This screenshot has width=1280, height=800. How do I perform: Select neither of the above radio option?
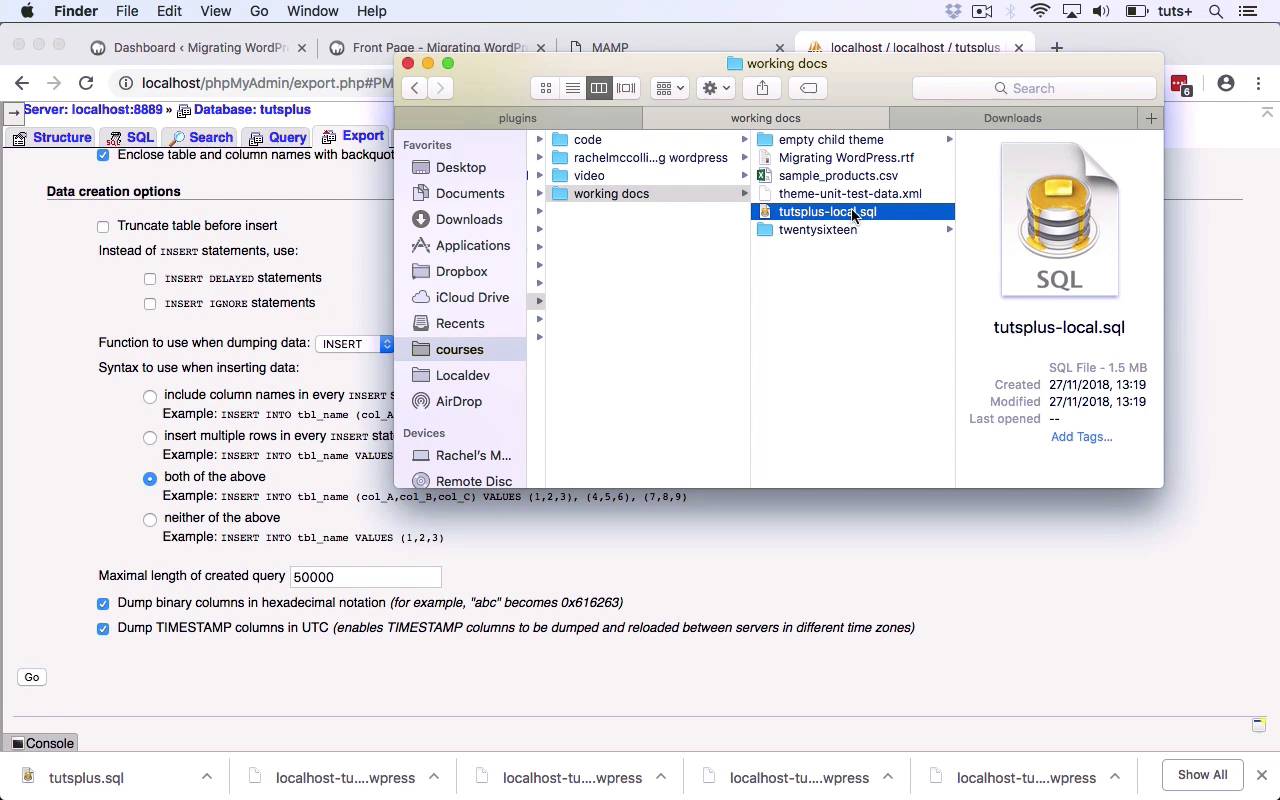(x=150, y=520)
